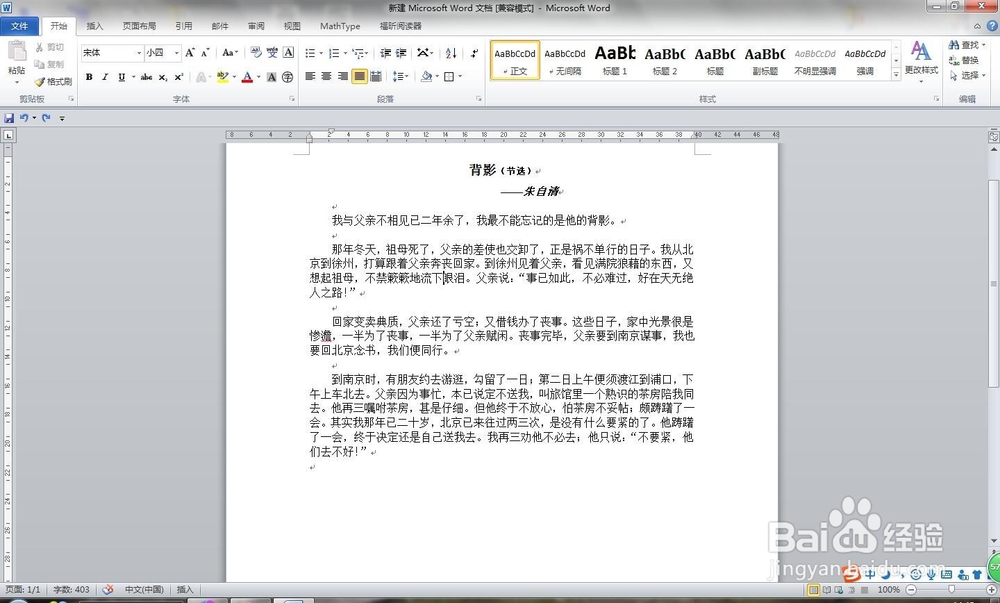Click 更改样式 Change Styles button

coord(921,61)
